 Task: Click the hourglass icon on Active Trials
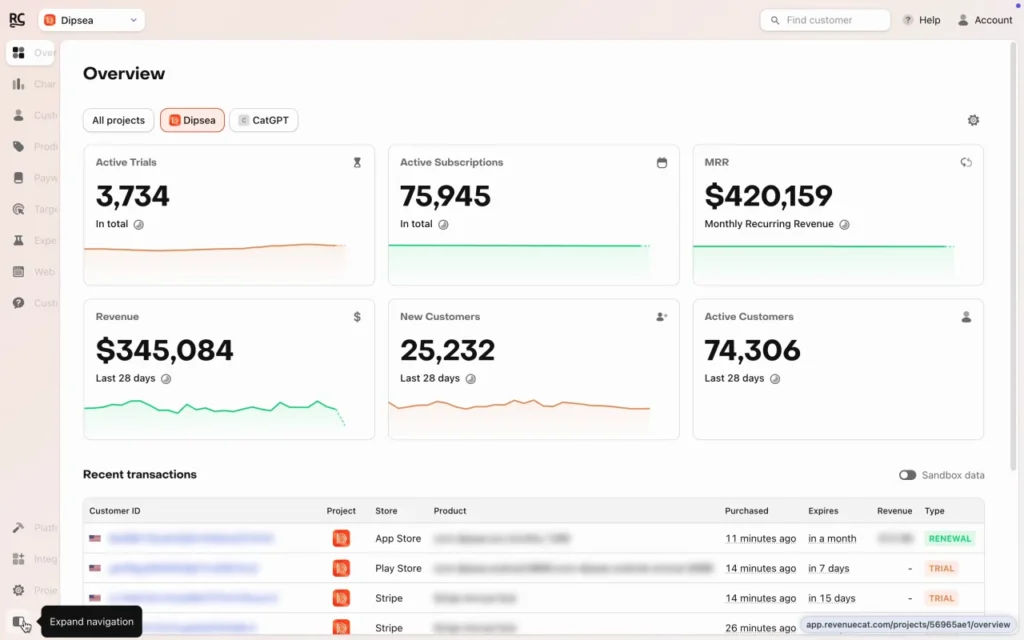[x=357, y=162]
